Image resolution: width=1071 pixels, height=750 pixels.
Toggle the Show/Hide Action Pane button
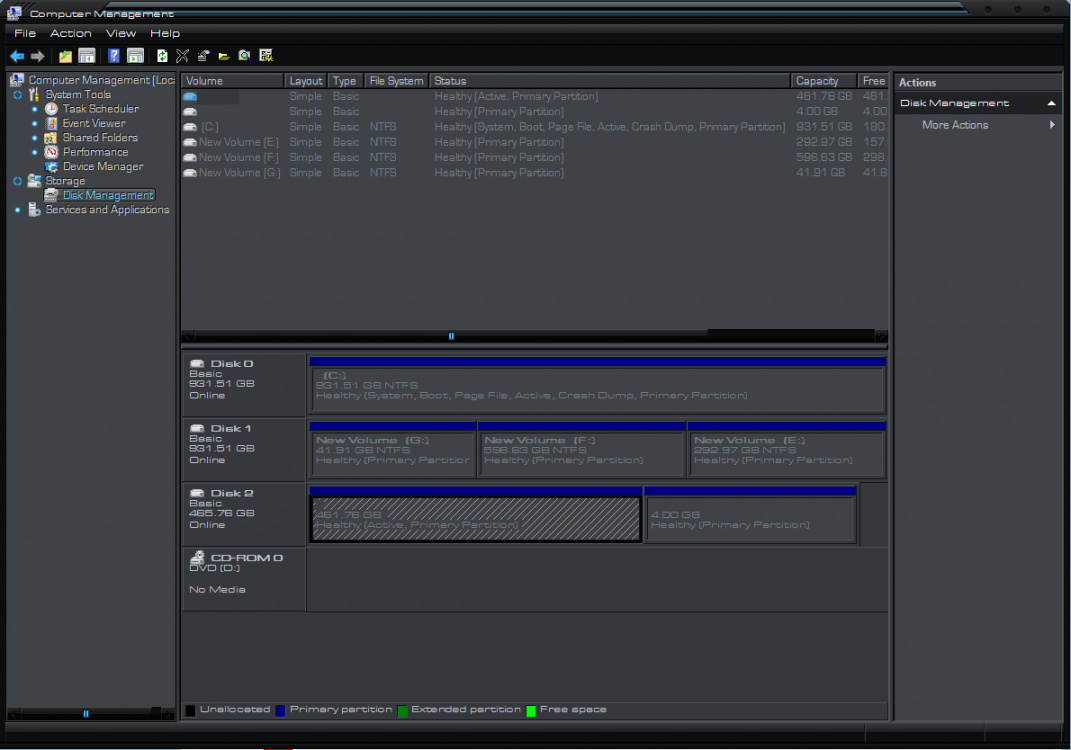(x=135, y=56)
